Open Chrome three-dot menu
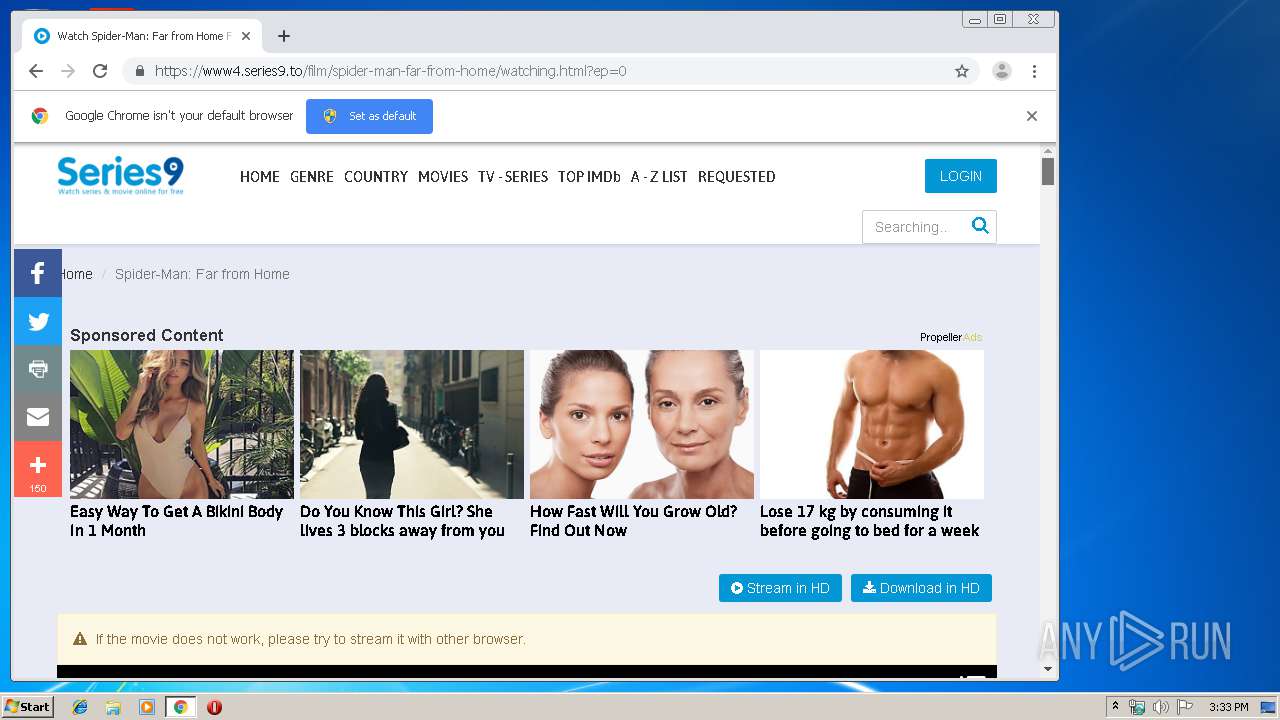This screenshot has width=1280, height=720. tap(1034, 71)
